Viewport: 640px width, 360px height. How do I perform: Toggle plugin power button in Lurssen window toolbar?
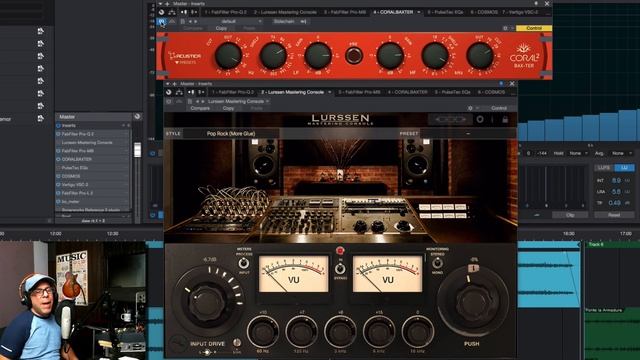(x=169, y=101)
